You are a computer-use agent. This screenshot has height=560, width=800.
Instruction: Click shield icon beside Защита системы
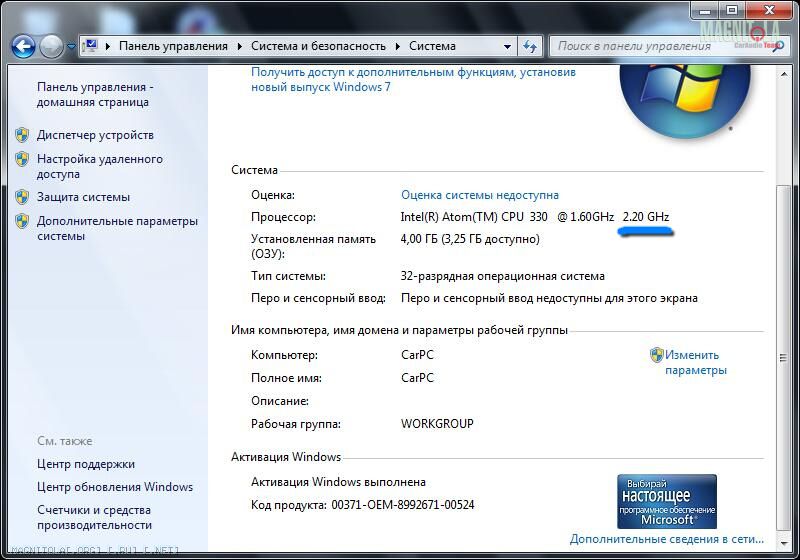click(22, 197)
